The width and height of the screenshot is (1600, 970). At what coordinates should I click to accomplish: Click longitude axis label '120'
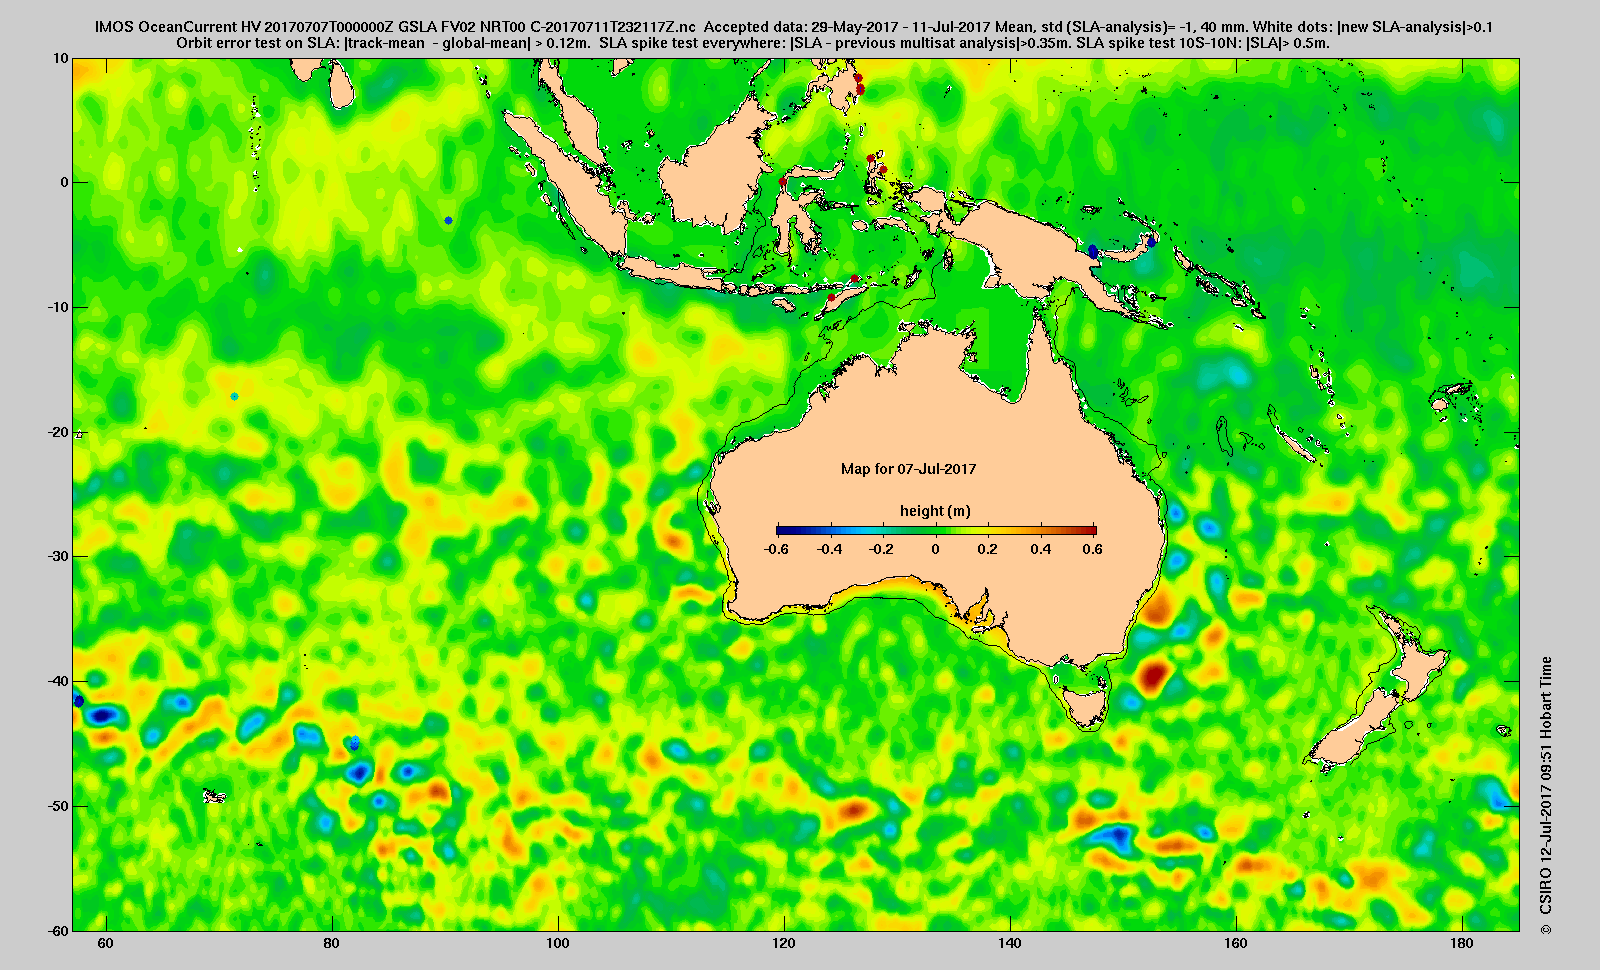click(784, 944)
